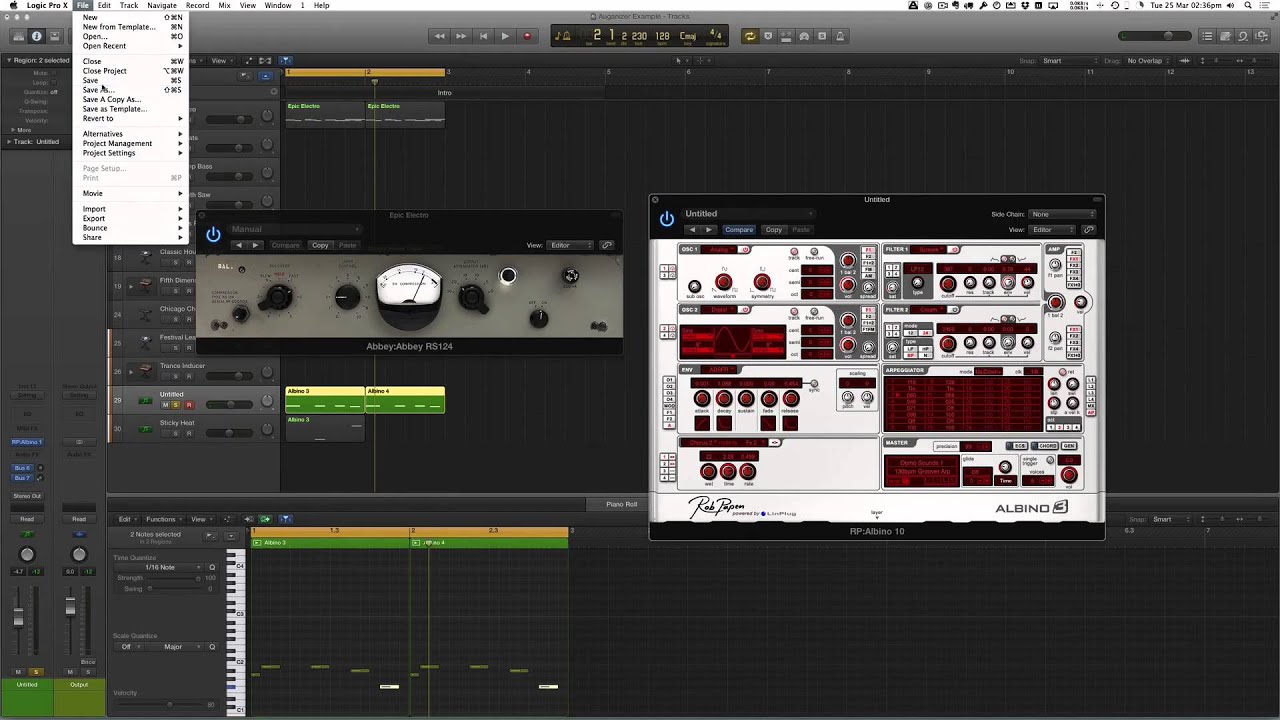Click Compare in the Albino plugin header
1280x720 pixels.
point(739,230)
